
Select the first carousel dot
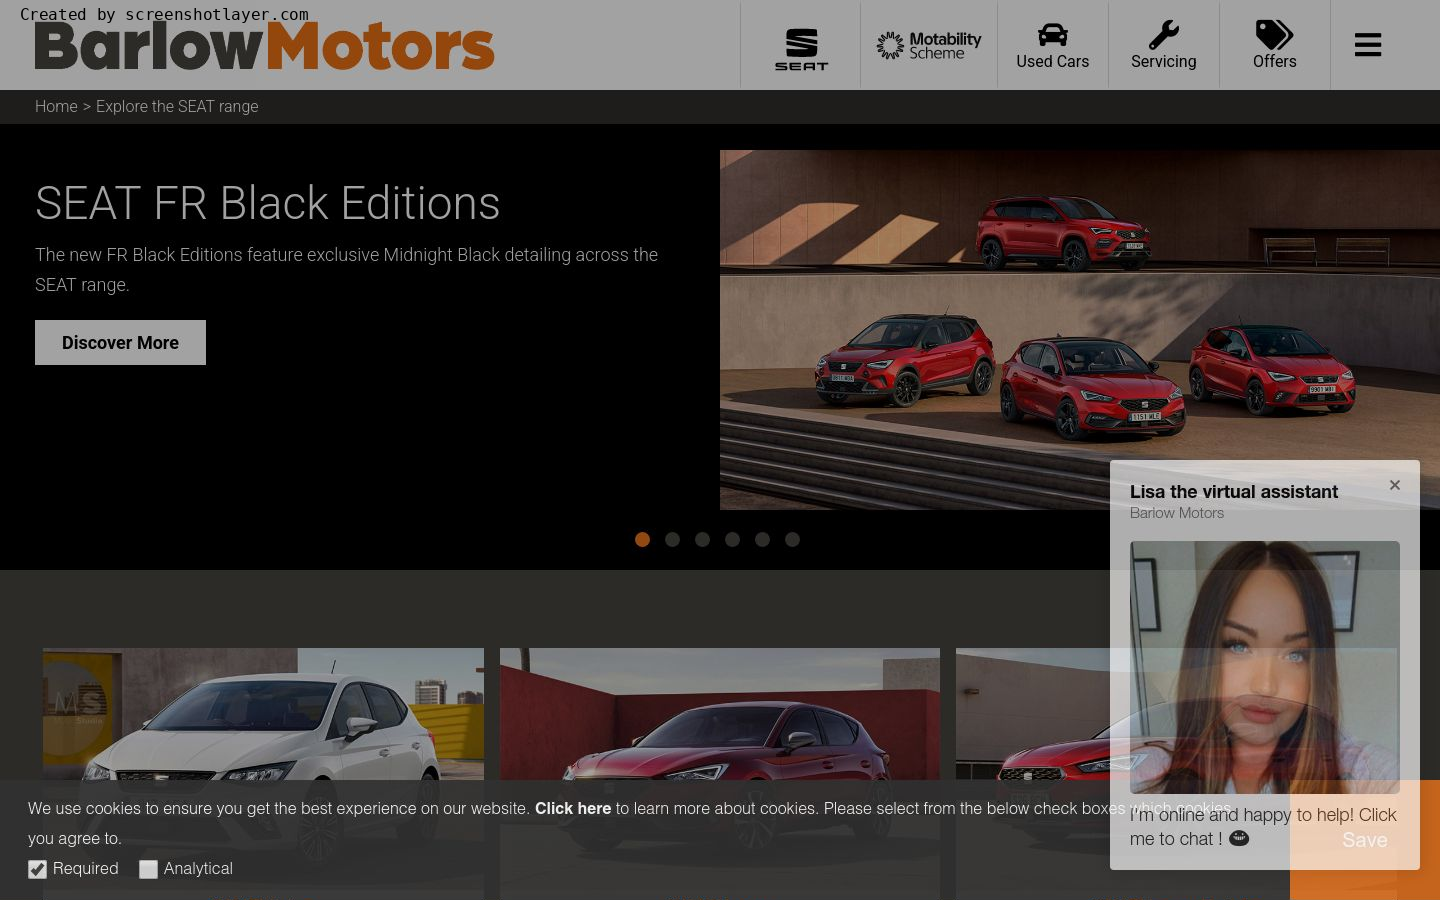point(642,540)
